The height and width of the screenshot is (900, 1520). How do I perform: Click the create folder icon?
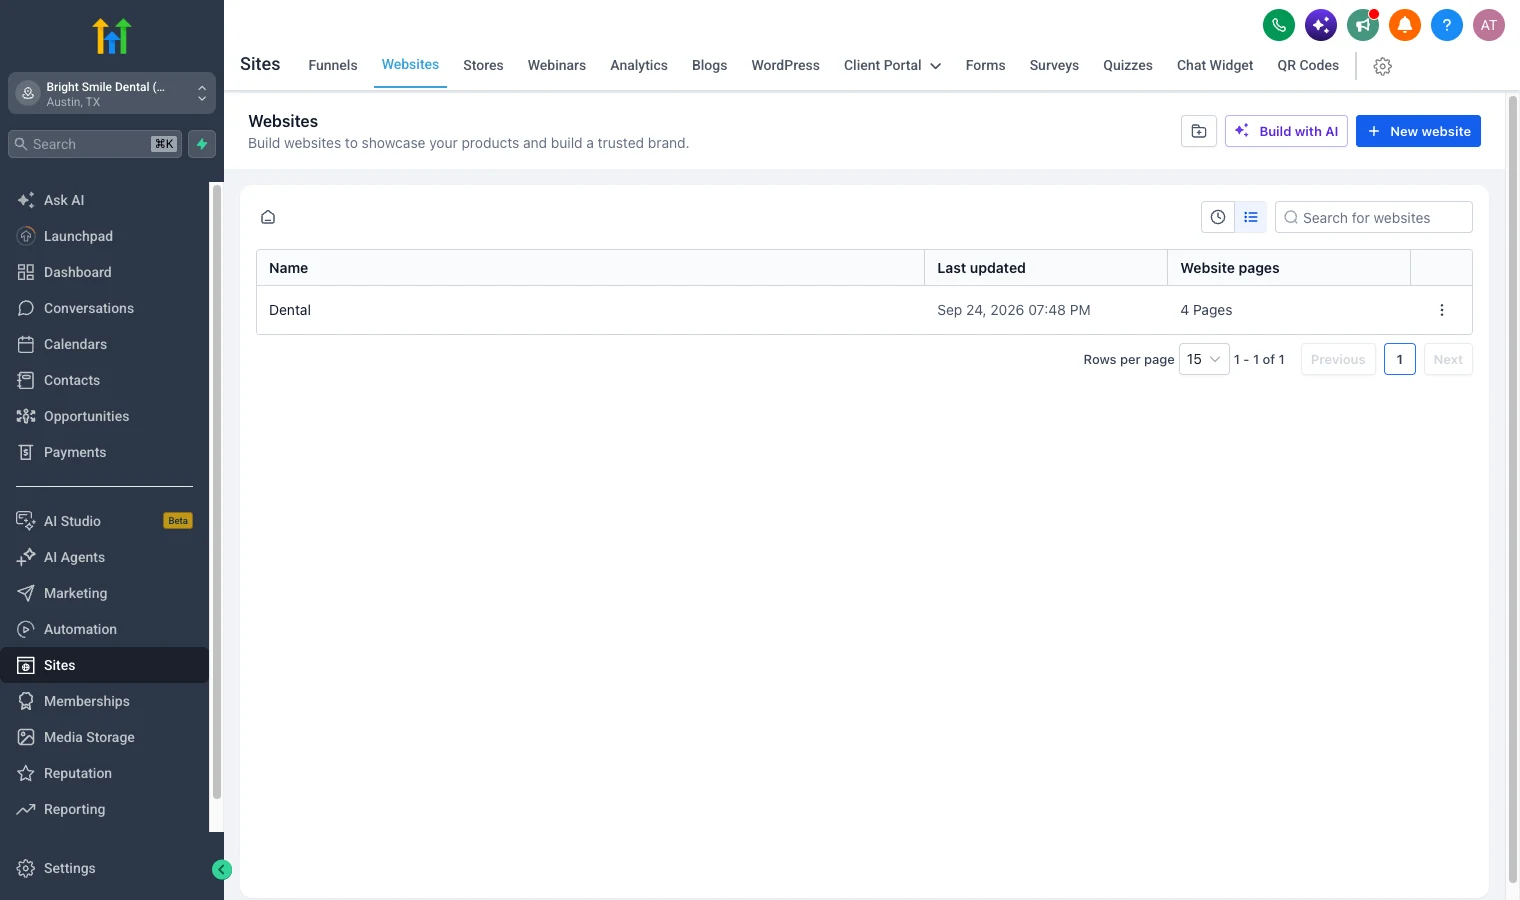(1199, 131)
